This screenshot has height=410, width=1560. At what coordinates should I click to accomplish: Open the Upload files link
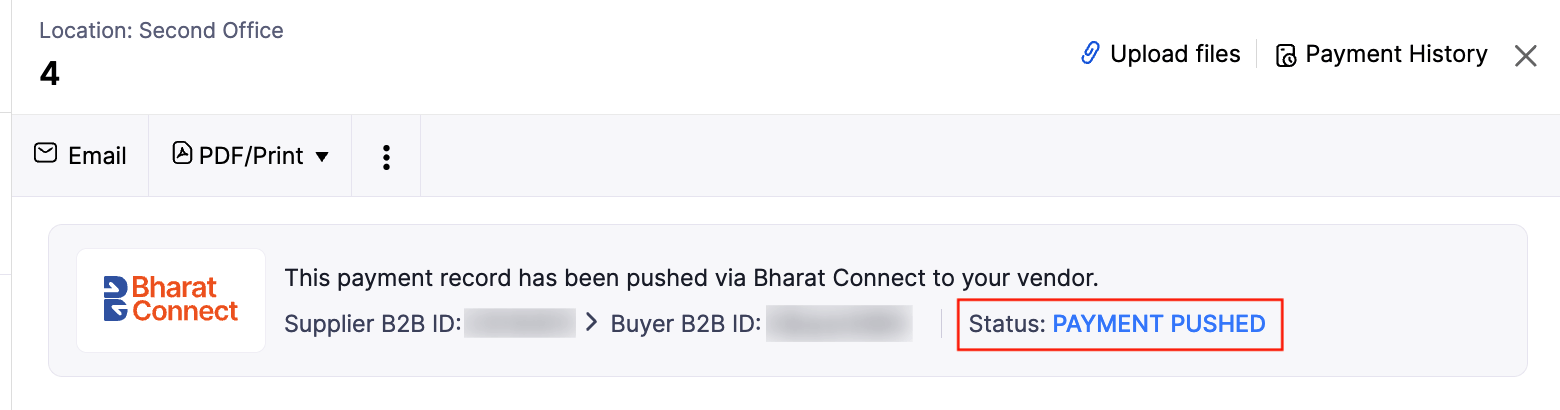tap(1175, 54)
